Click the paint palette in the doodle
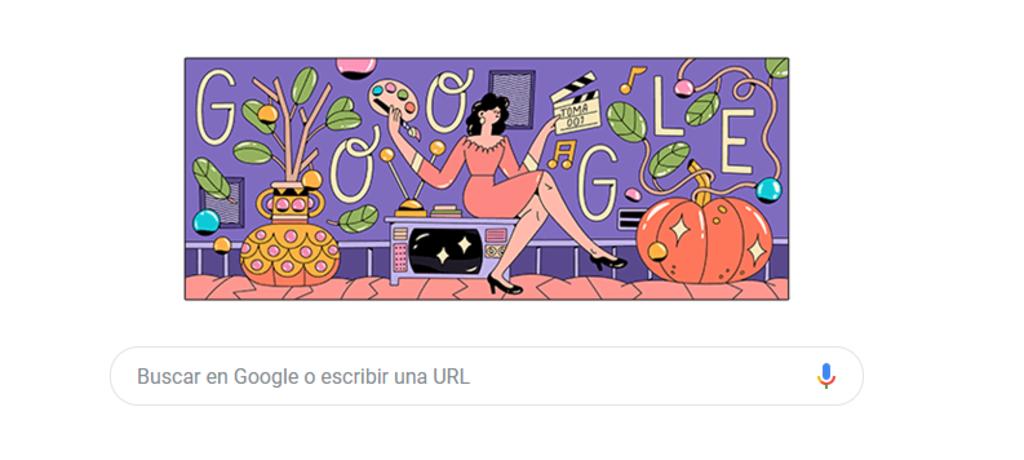The width and height of the screenshot is (1024, 460). click(x=393, y=103)
